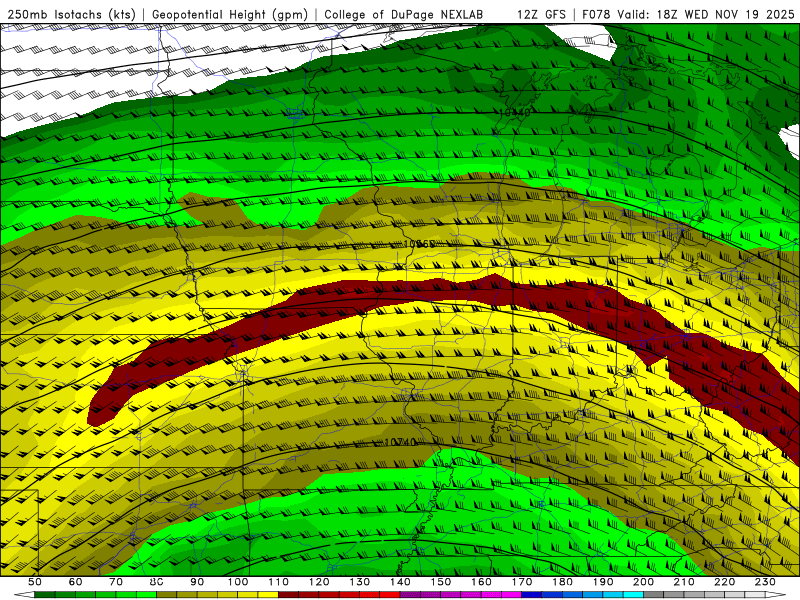Viewport: 800px width, 600px height.
Task: Click the 10740 height contour label
Action: click(x=400, y=442)
